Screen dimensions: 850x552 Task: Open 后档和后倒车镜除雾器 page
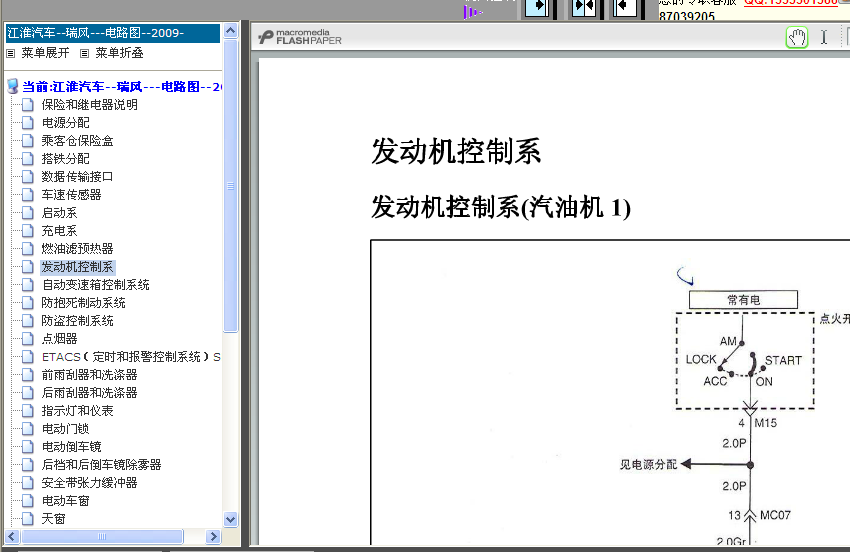pos(101,465)
